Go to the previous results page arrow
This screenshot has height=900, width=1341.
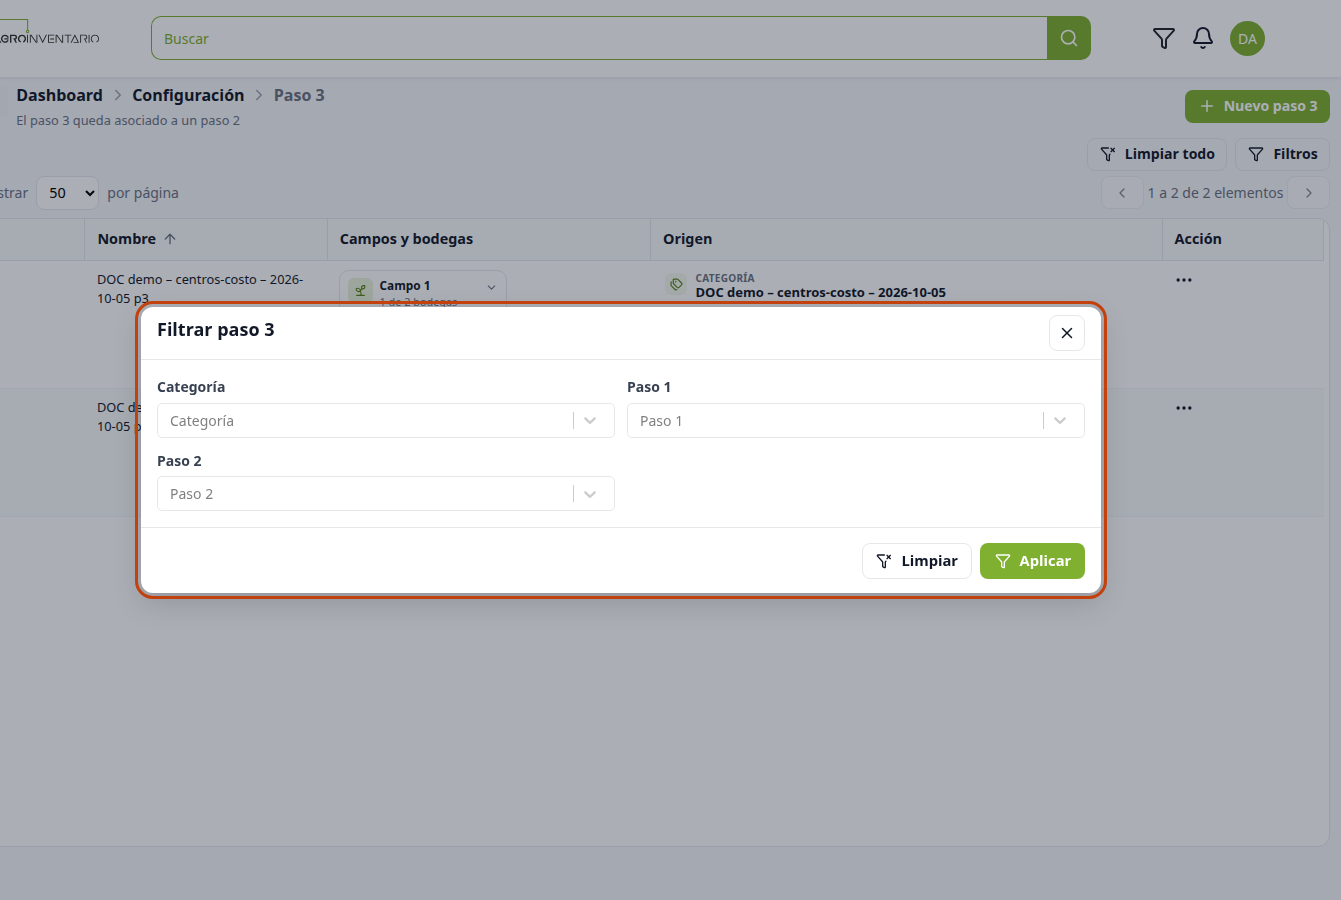coord(1122,193)
